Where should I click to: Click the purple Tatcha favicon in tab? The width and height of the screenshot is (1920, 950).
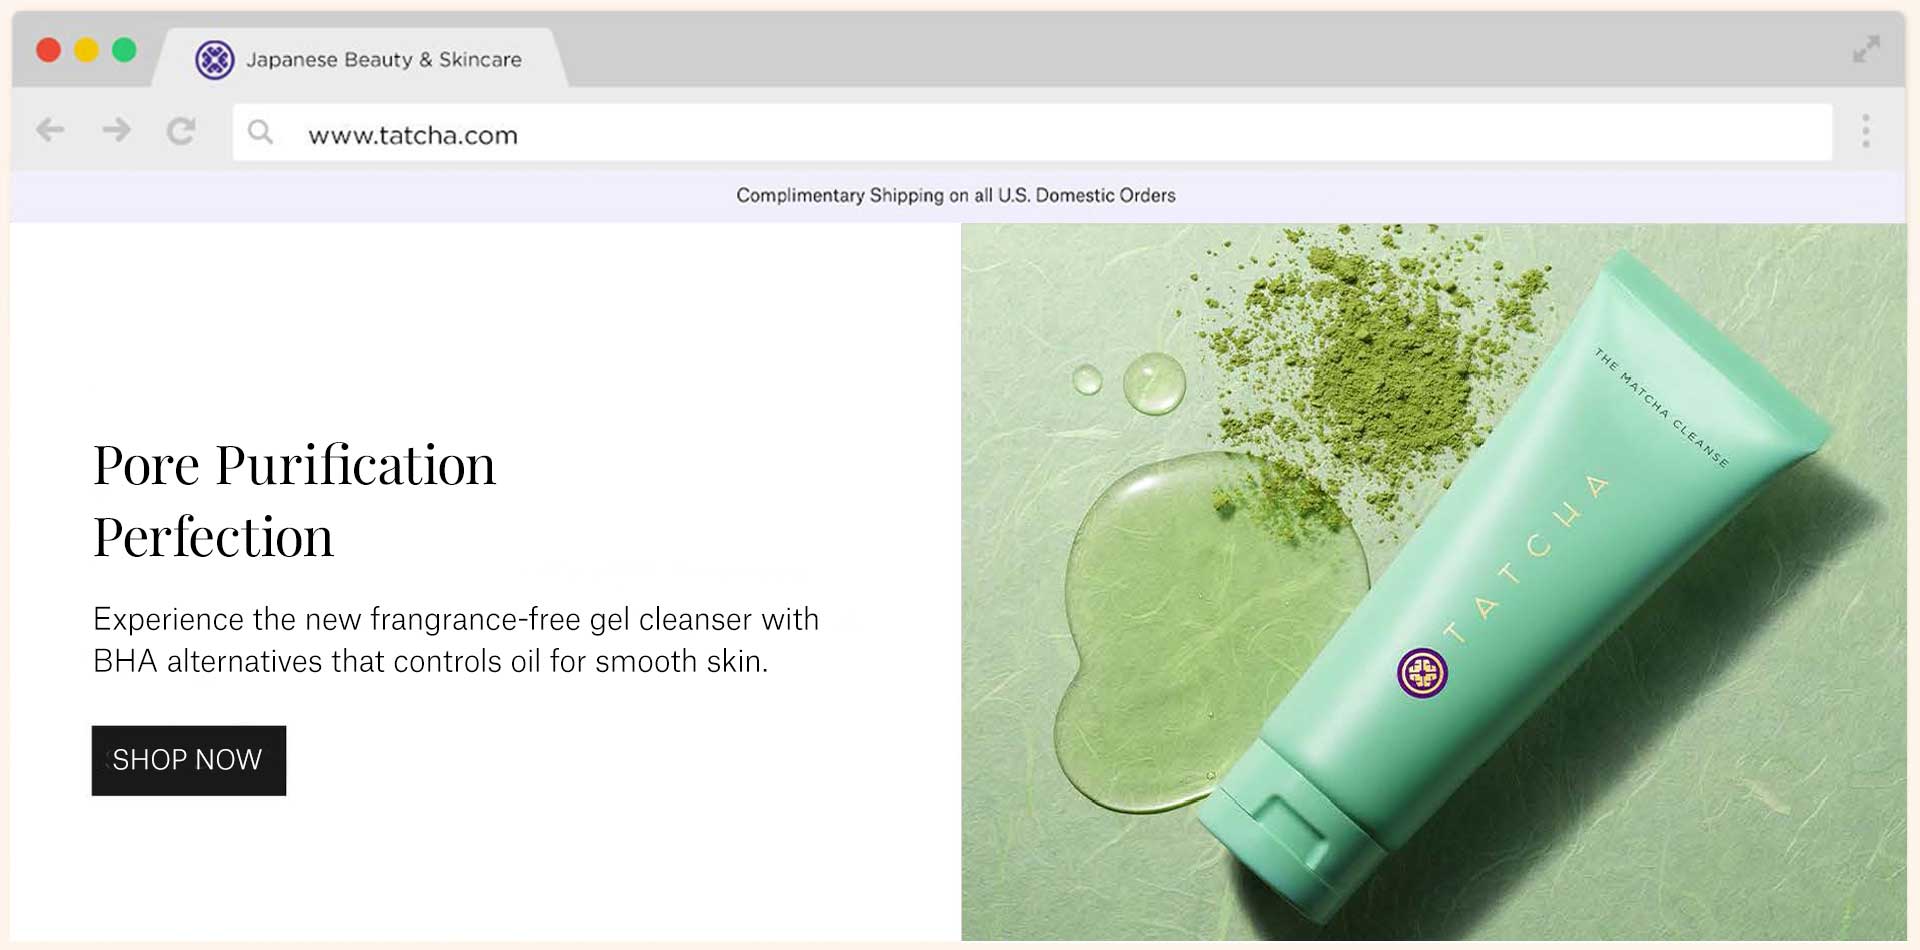pyautogui.click(x=214, y=60)
